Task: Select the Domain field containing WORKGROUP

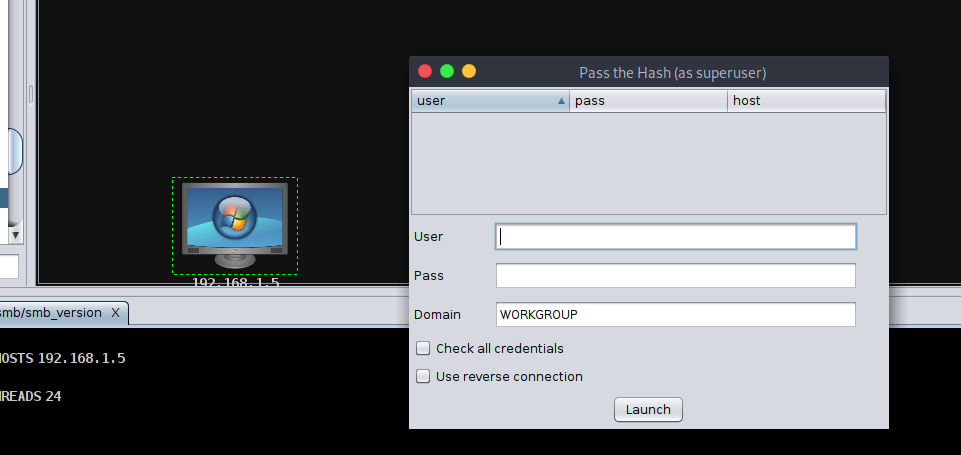Action: (x=675, y=315)
